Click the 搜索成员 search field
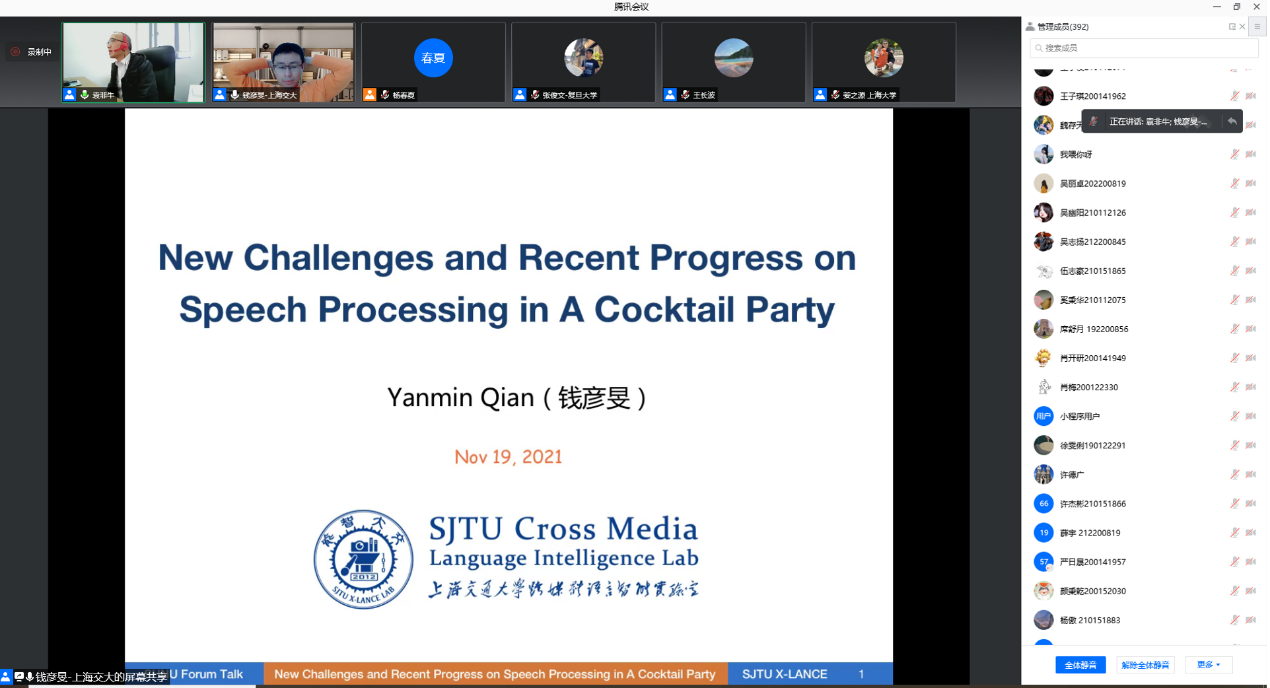 coord(1140,48)
